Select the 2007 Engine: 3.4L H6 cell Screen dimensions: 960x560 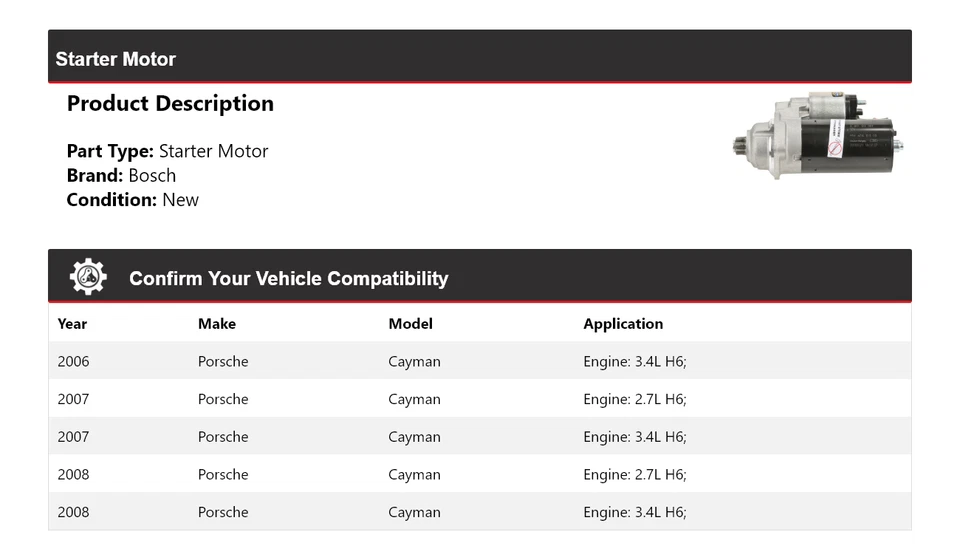coord(635,437)
